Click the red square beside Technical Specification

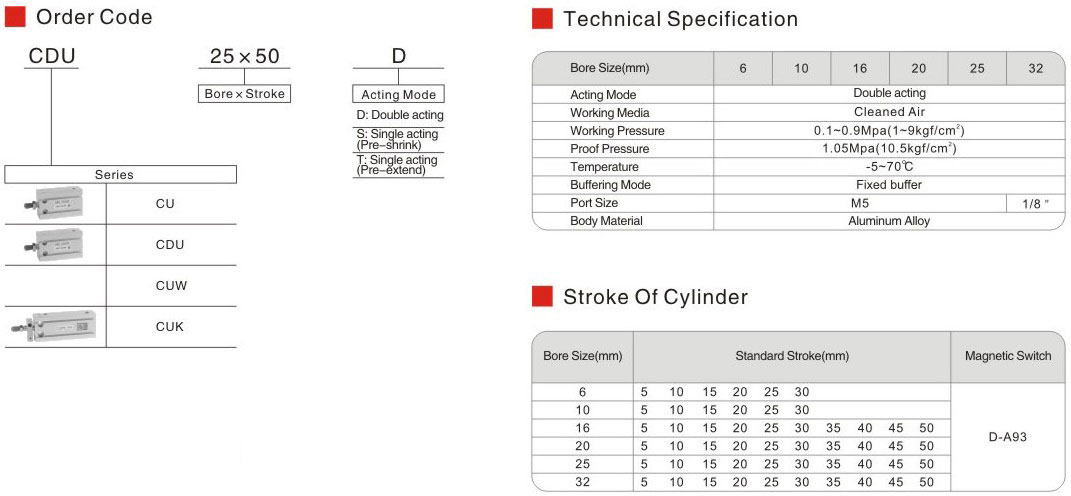[x=542, y=19]
